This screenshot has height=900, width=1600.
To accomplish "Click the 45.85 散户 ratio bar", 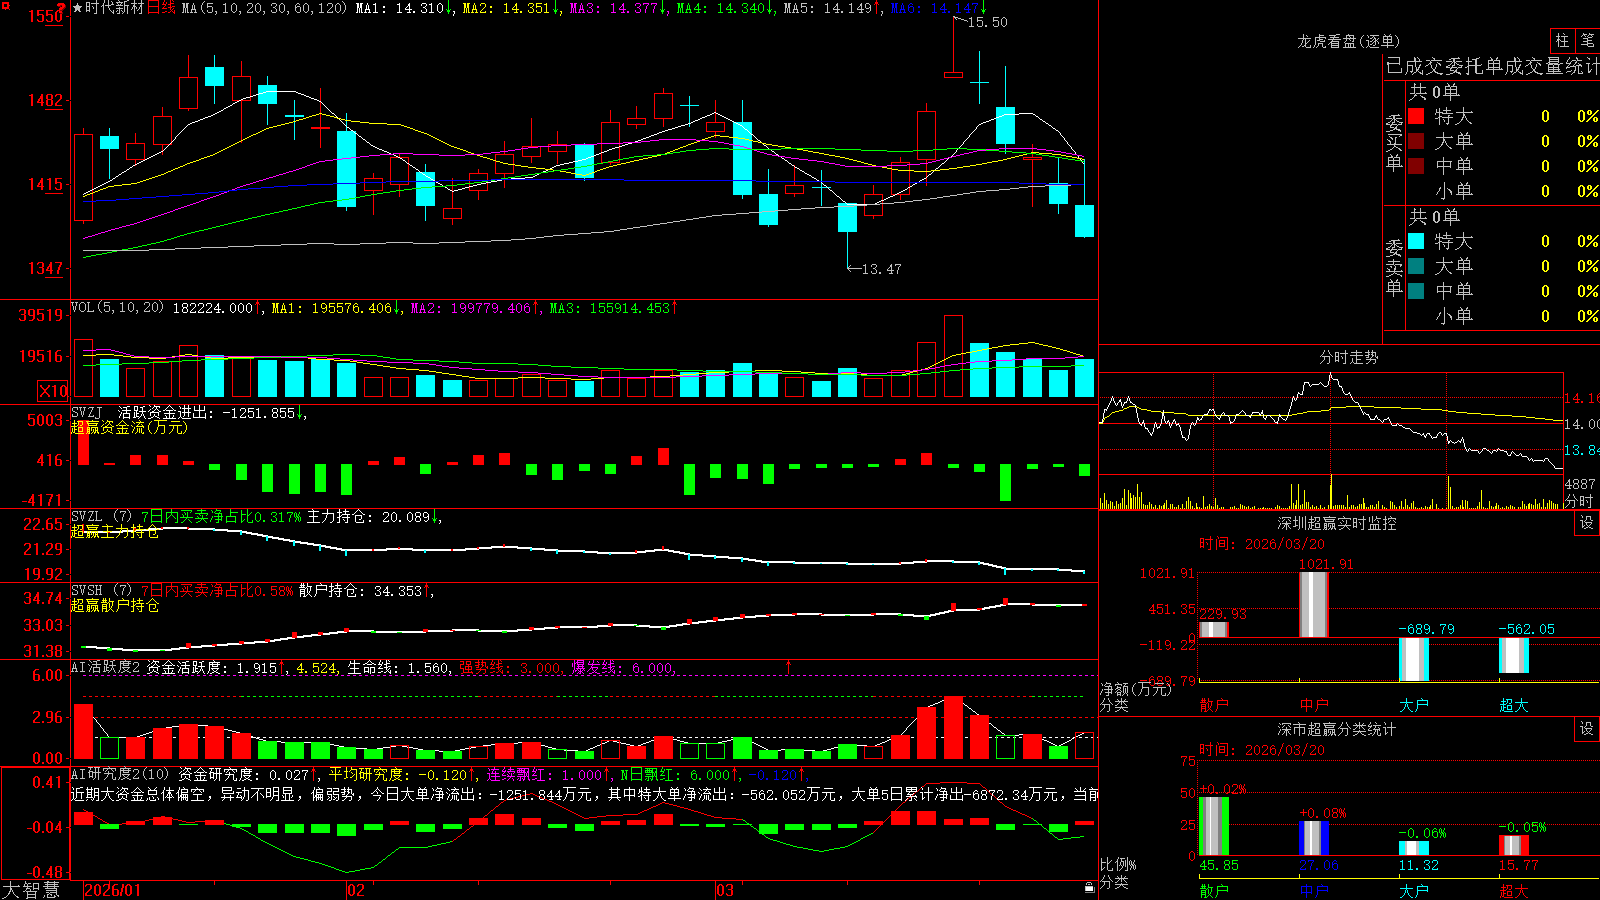I will click(x=1213, y=826).
